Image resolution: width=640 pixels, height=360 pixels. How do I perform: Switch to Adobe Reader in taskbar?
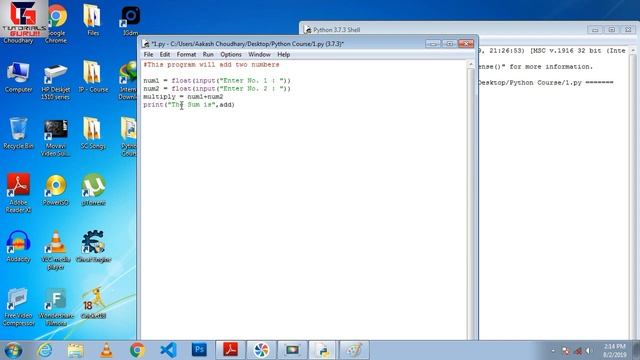[x=230, y=350]
